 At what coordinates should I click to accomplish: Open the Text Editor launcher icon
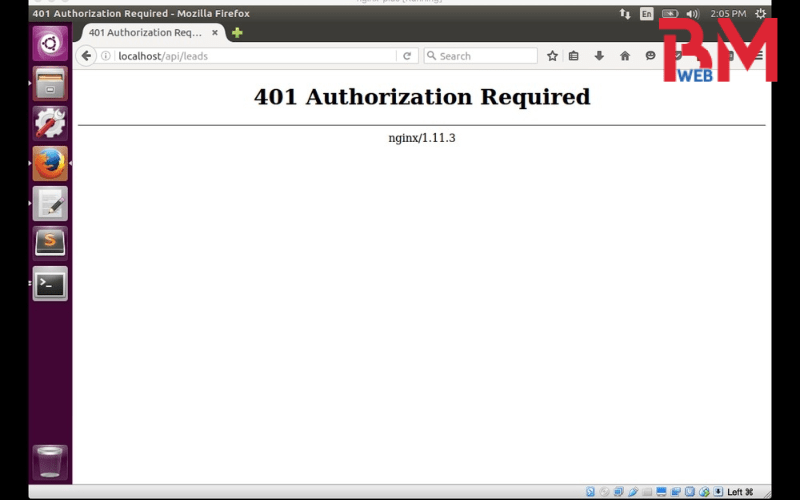[x=50, y=204]
